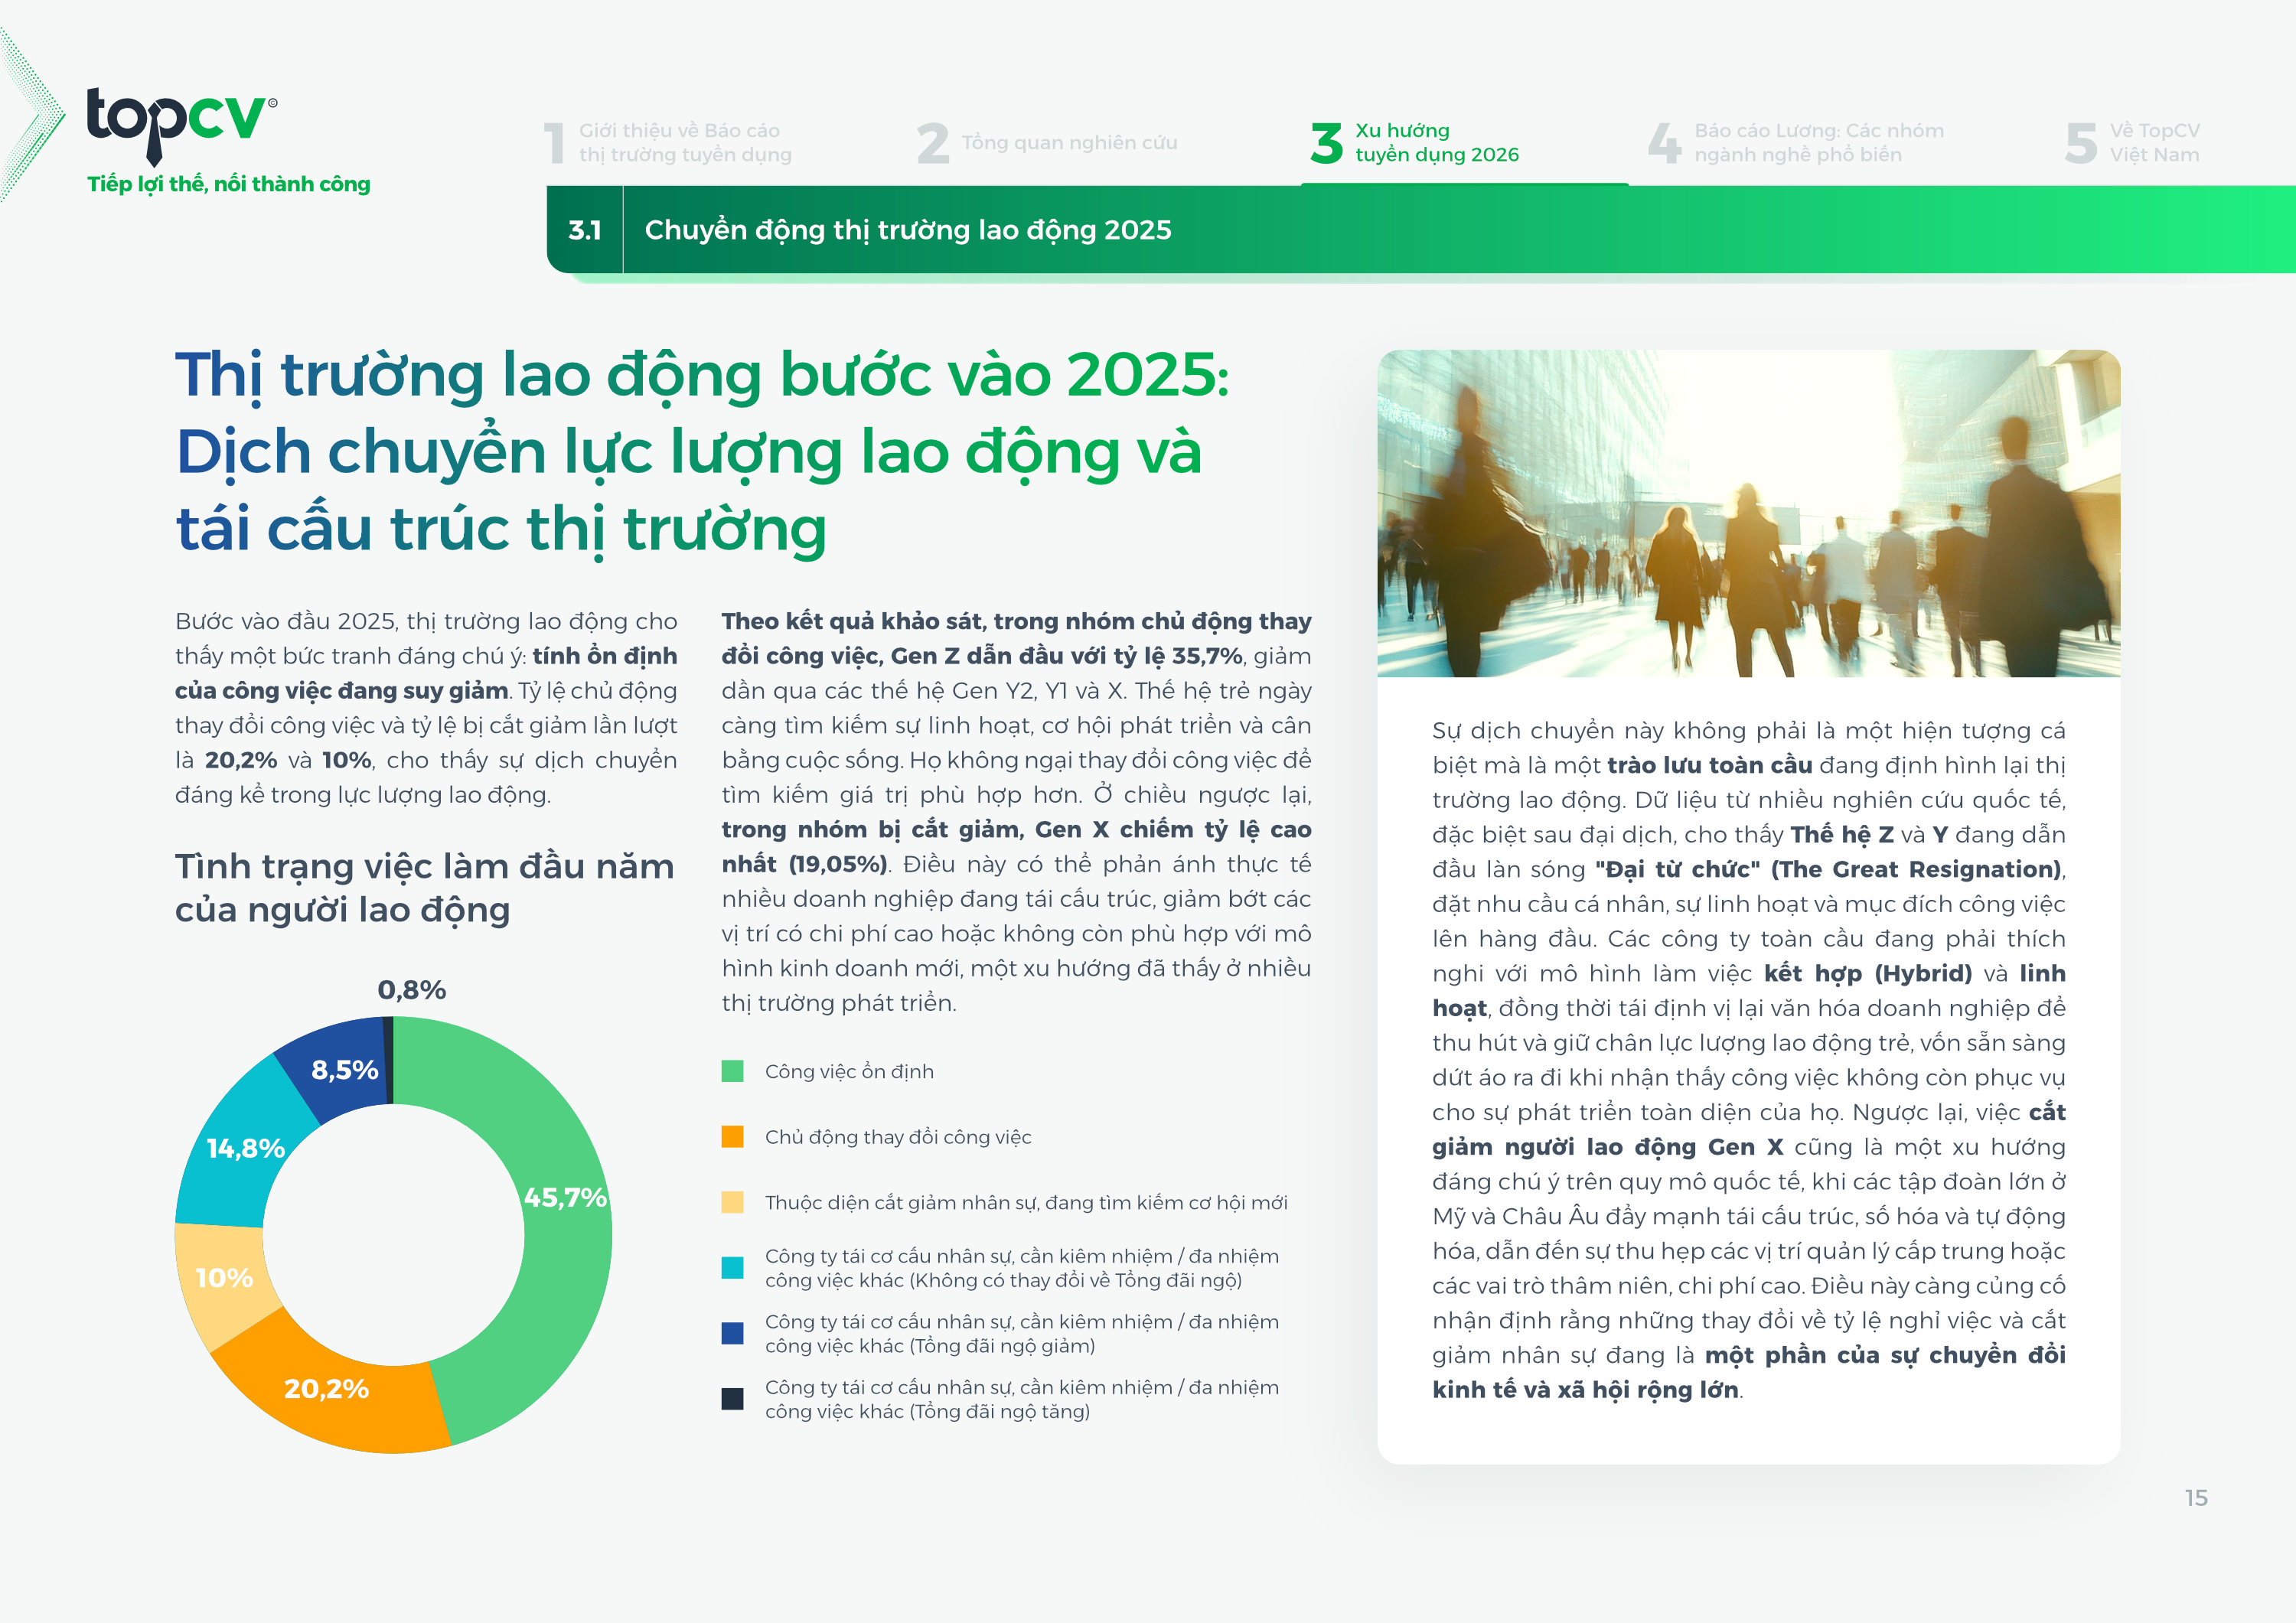Select the 14,8% cyan chart segment
The height and width of the screenshot is (1623, 2296).
[x=245, y=1148]
